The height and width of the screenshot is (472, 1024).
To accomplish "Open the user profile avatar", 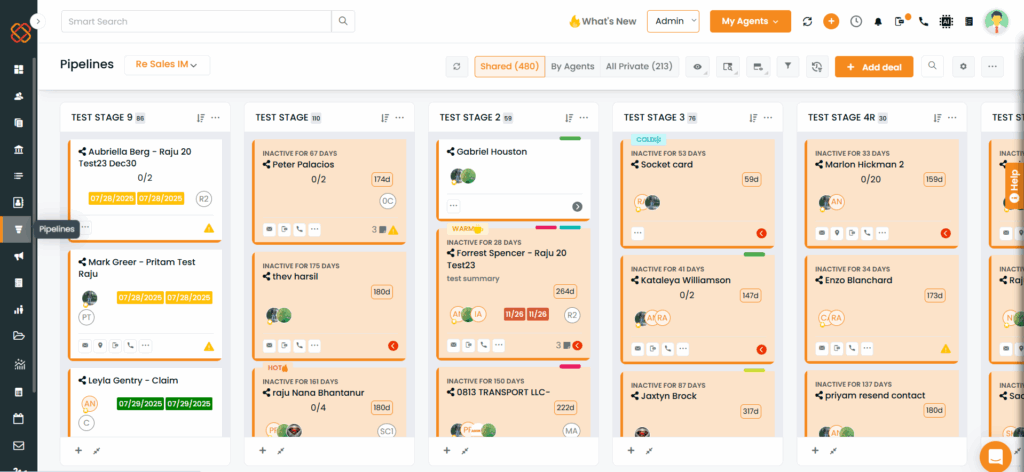I will pyautogui.click(x=996, y=22).
